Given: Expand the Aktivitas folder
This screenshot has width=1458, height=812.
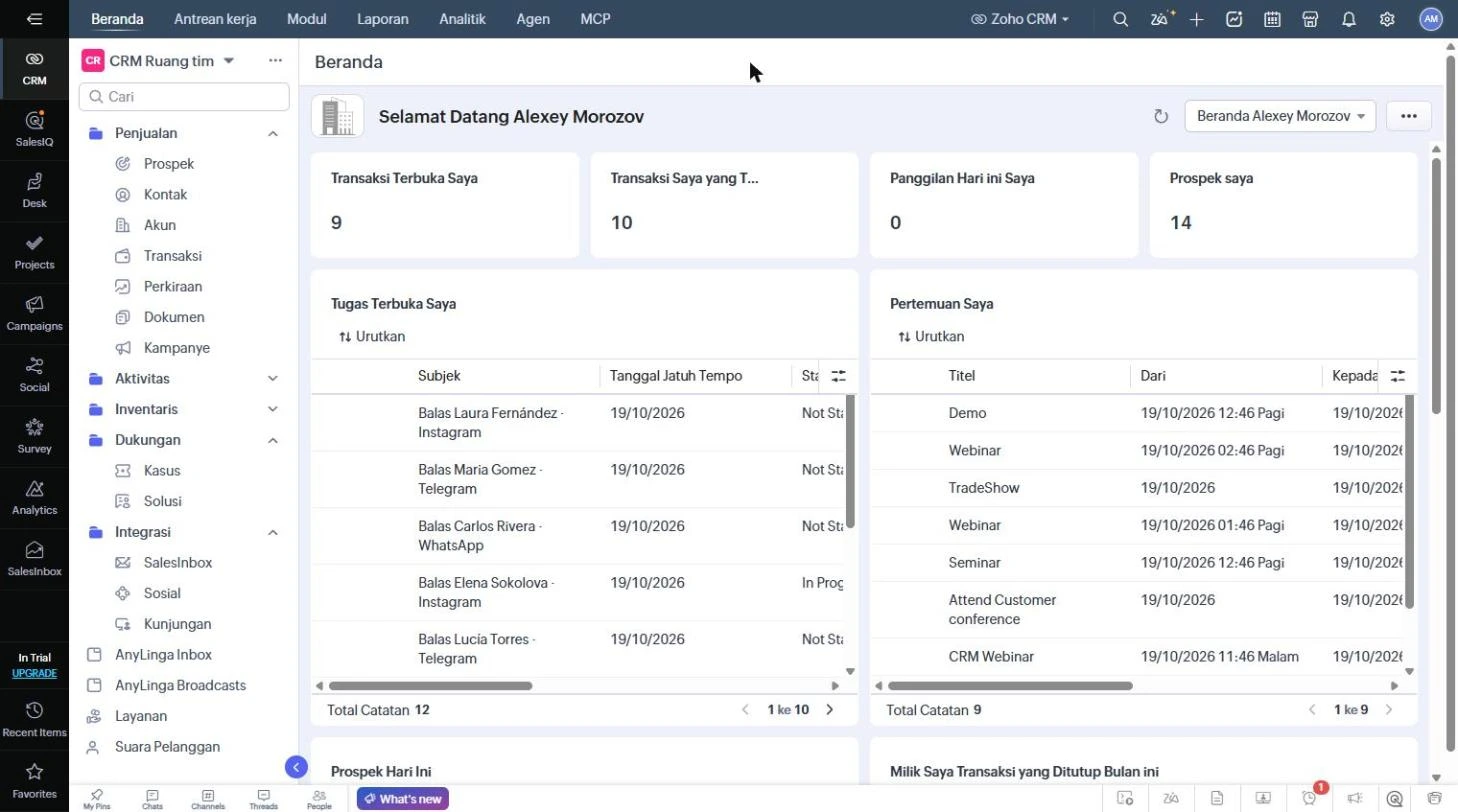Looking at the screenshot, I should pos(273,379).
